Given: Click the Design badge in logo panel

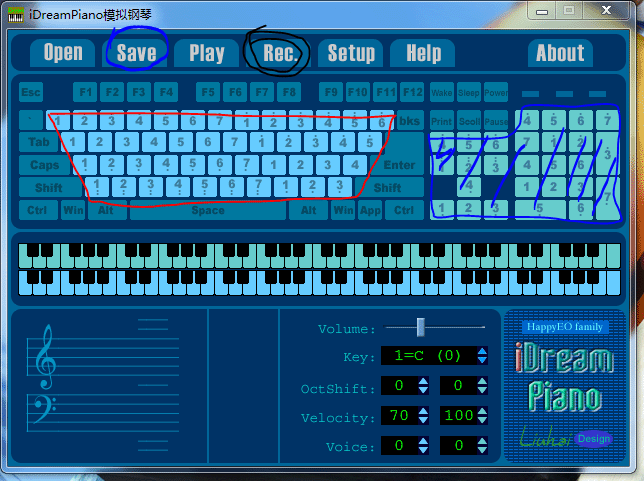Looking at the screenshot, I should coord(593,439).
